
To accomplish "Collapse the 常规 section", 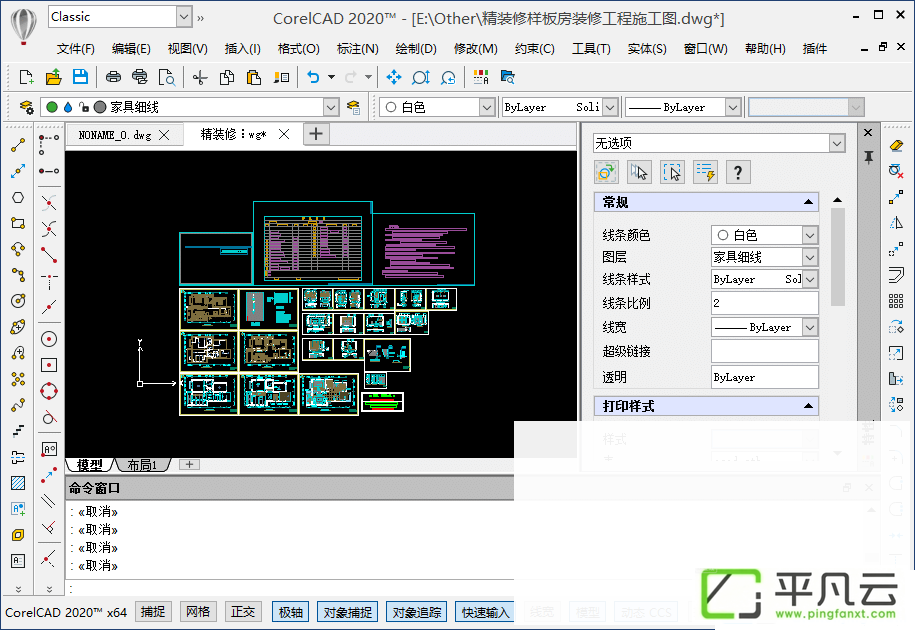I will pyautogui.click(x=808, y=202).
